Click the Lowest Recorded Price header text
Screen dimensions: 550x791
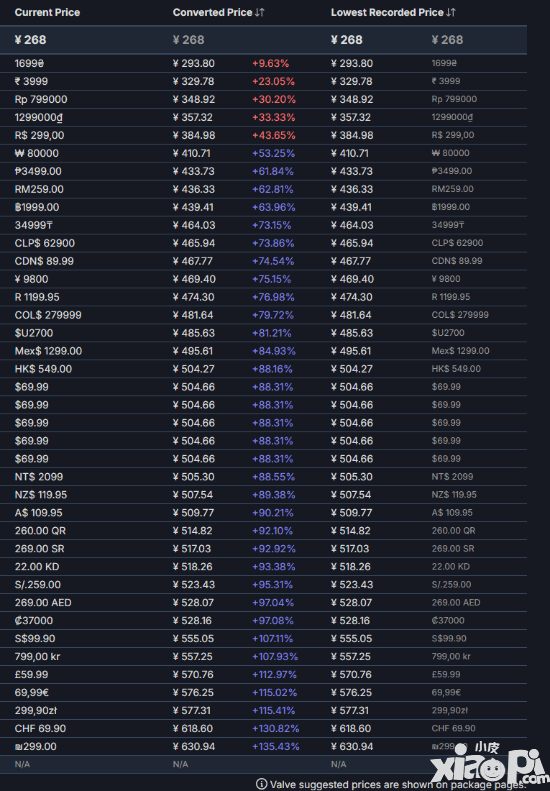pos(387,13)
